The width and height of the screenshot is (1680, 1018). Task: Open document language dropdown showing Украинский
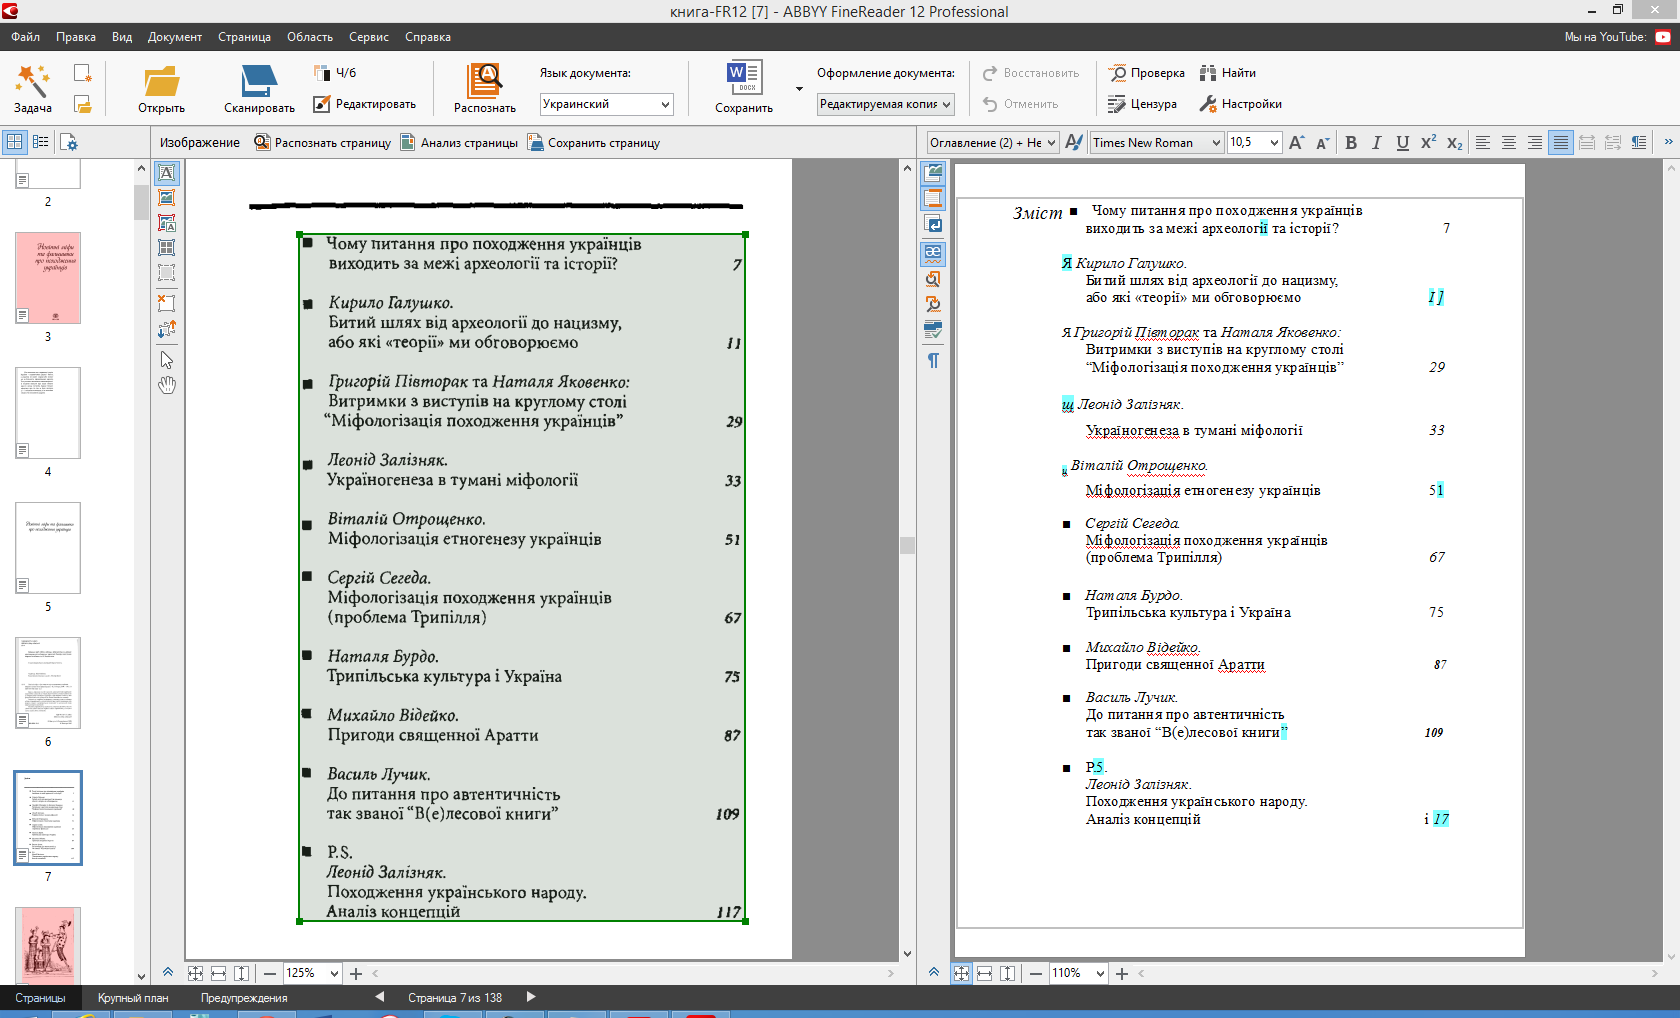(x=606, y=104)
